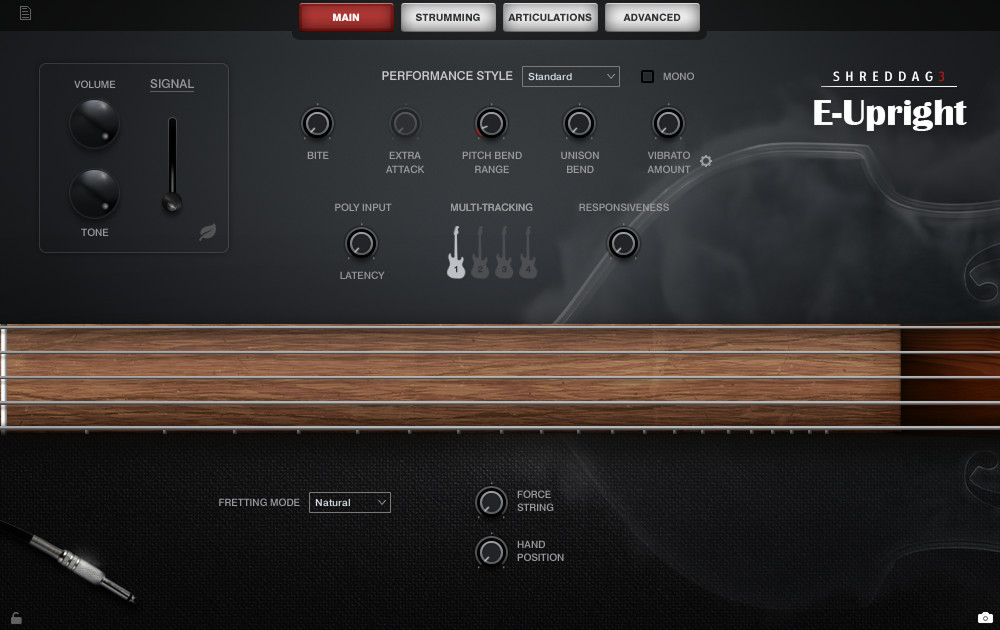1000x630 pixels.
Task: Click the Signal label link
Action: [172, 84]
